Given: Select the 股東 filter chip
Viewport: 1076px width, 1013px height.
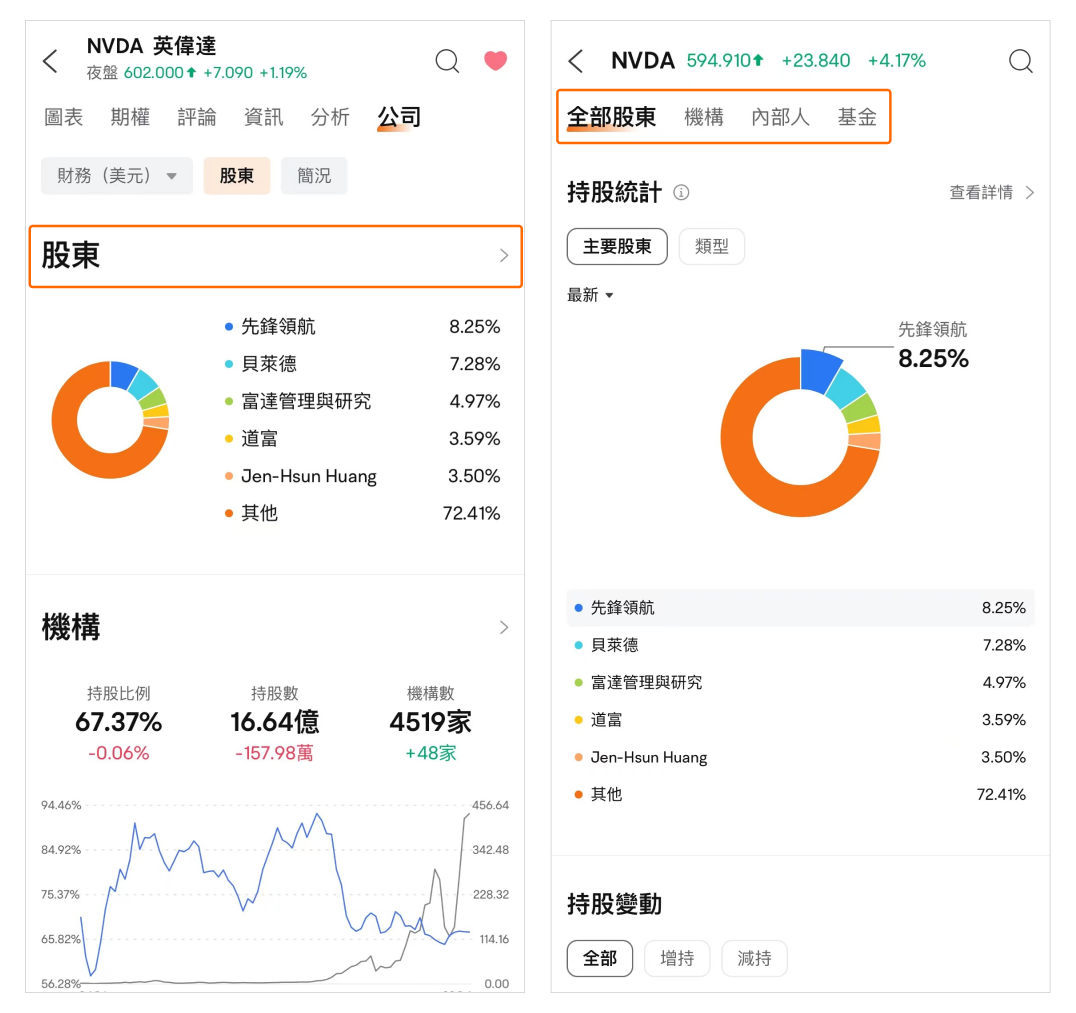Looking at the screenshot, I should coord(237,176).
